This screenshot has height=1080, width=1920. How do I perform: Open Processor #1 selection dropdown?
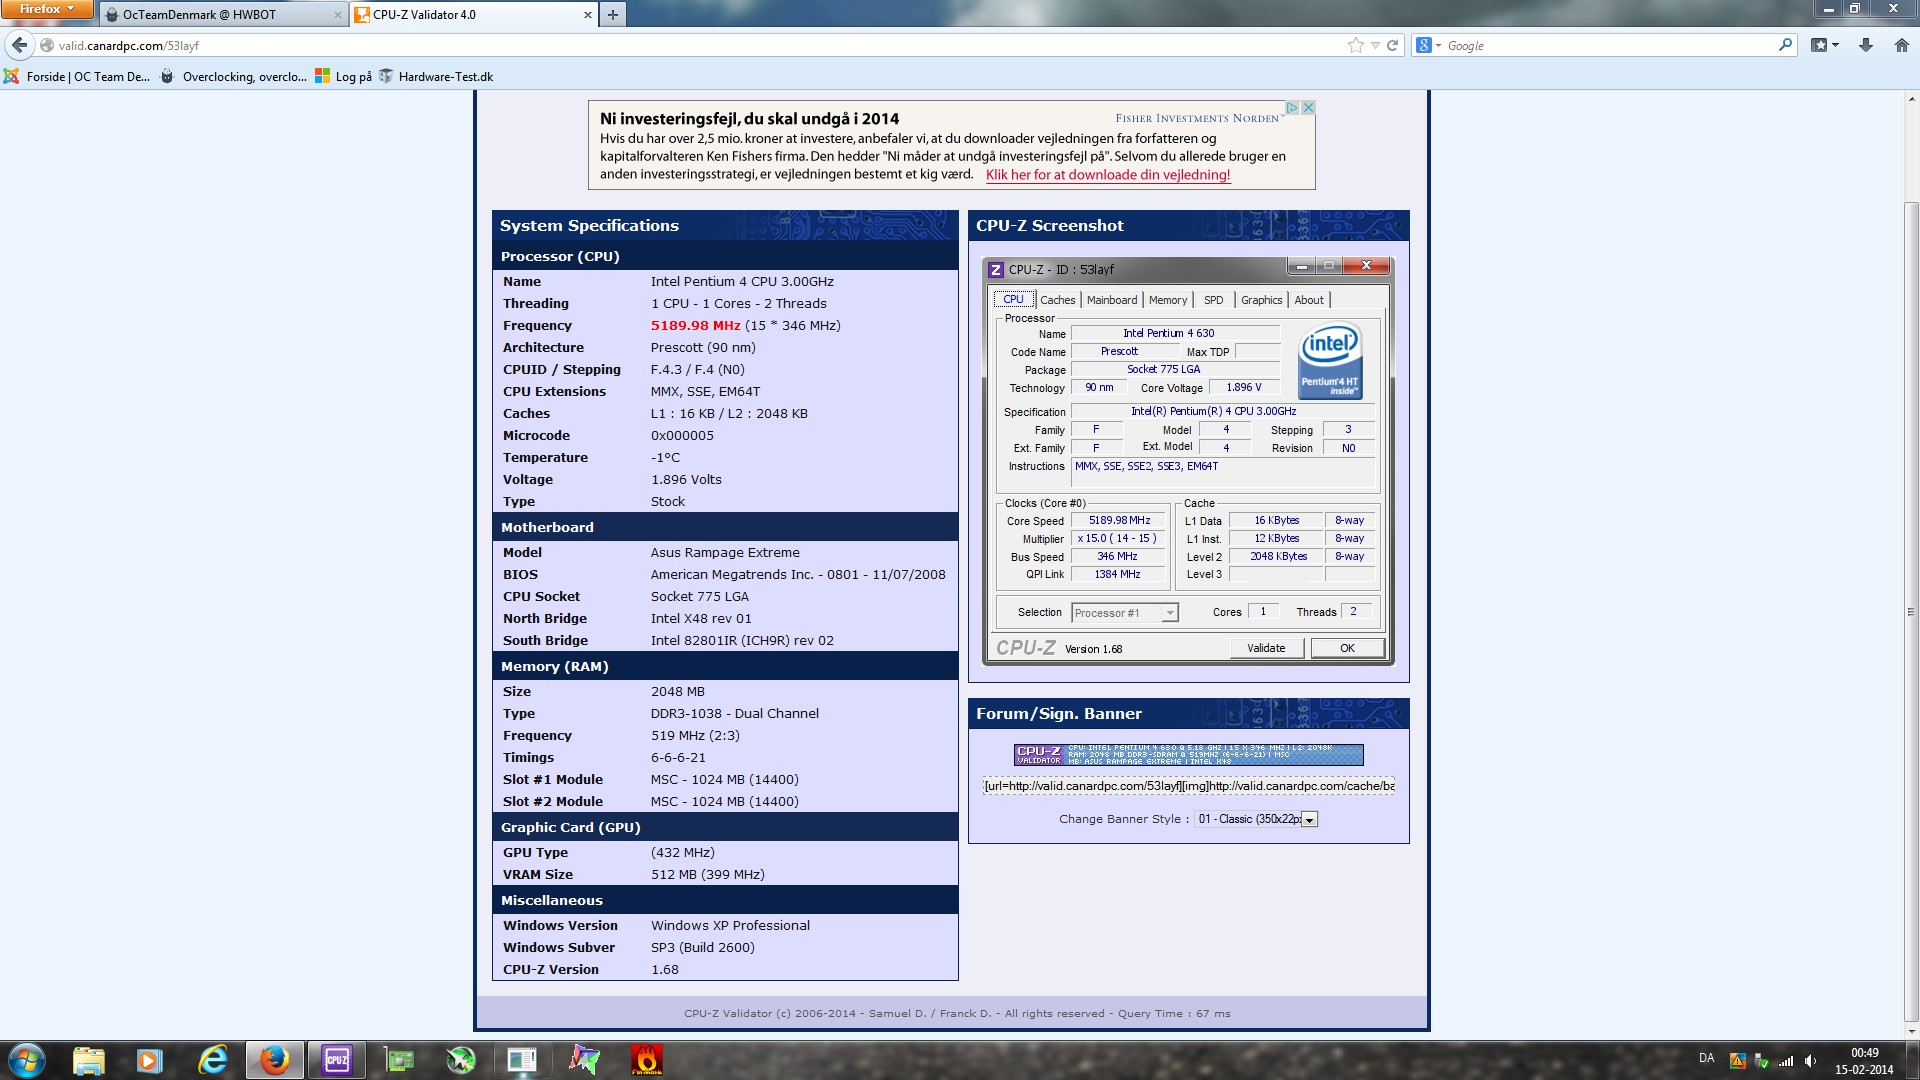pyautogui.click(x=1125, y=613)
